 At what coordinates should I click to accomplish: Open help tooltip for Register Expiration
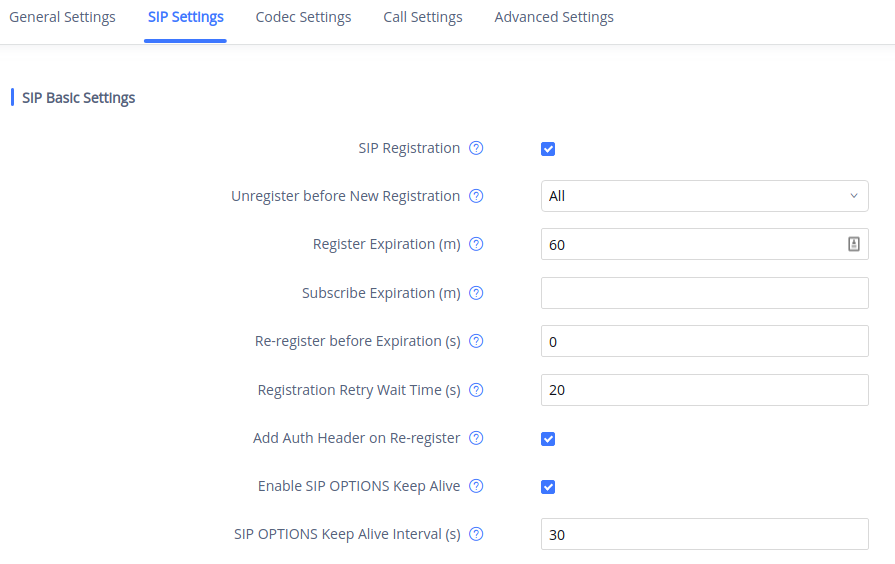[476, 244]
